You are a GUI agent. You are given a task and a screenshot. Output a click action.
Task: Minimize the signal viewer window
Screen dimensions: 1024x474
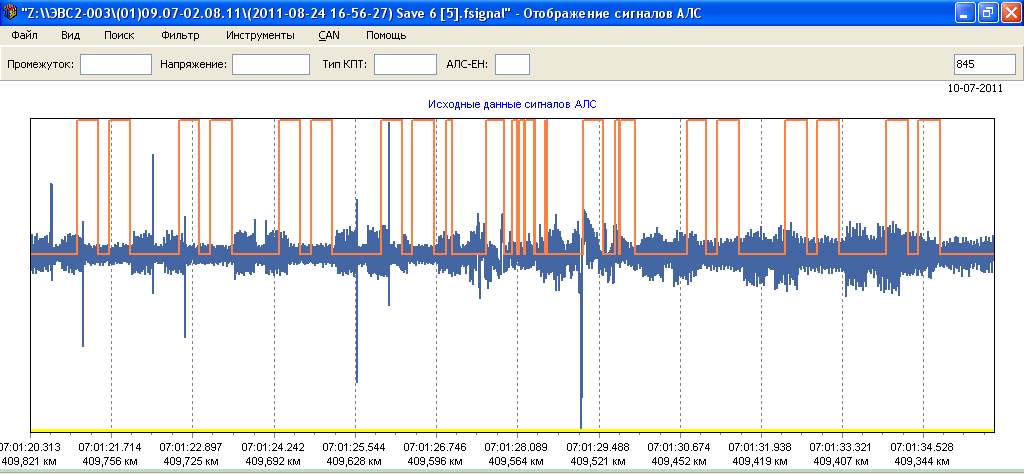tap(964, 12)
